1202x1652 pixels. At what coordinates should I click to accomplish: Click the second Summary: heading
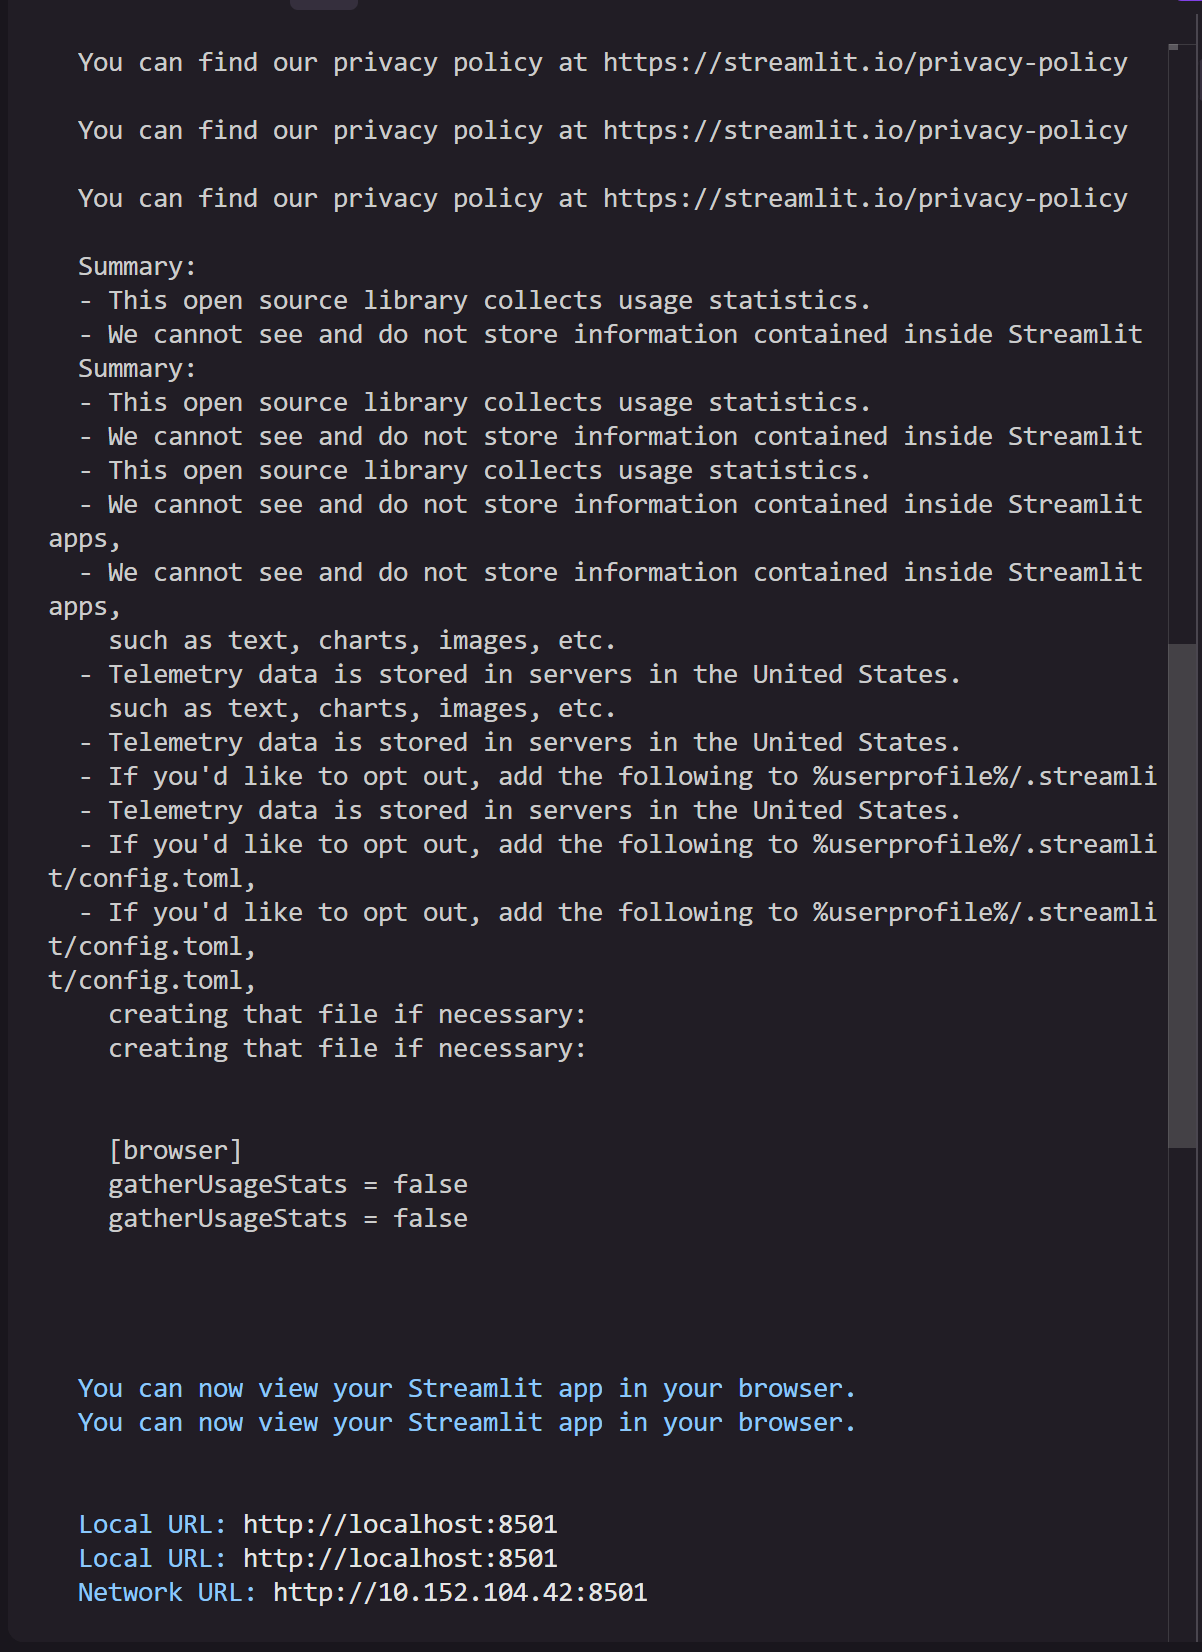click(137, 369)
